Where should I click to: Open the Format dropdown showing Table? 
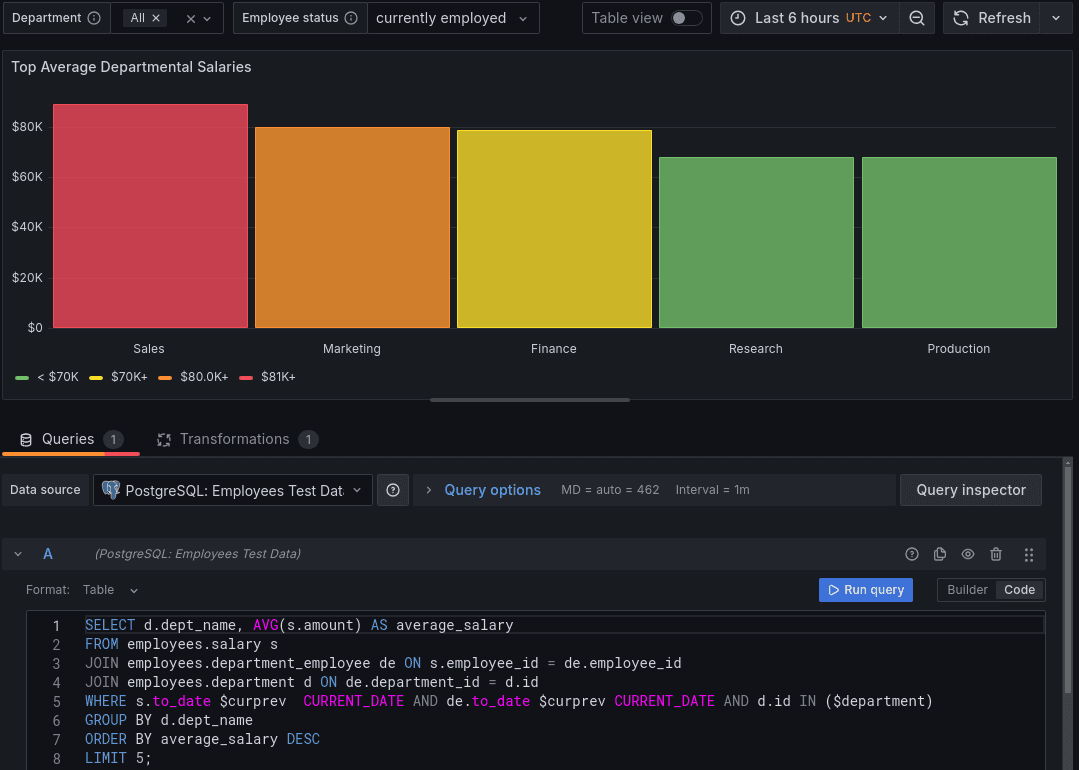click(108, 589)
